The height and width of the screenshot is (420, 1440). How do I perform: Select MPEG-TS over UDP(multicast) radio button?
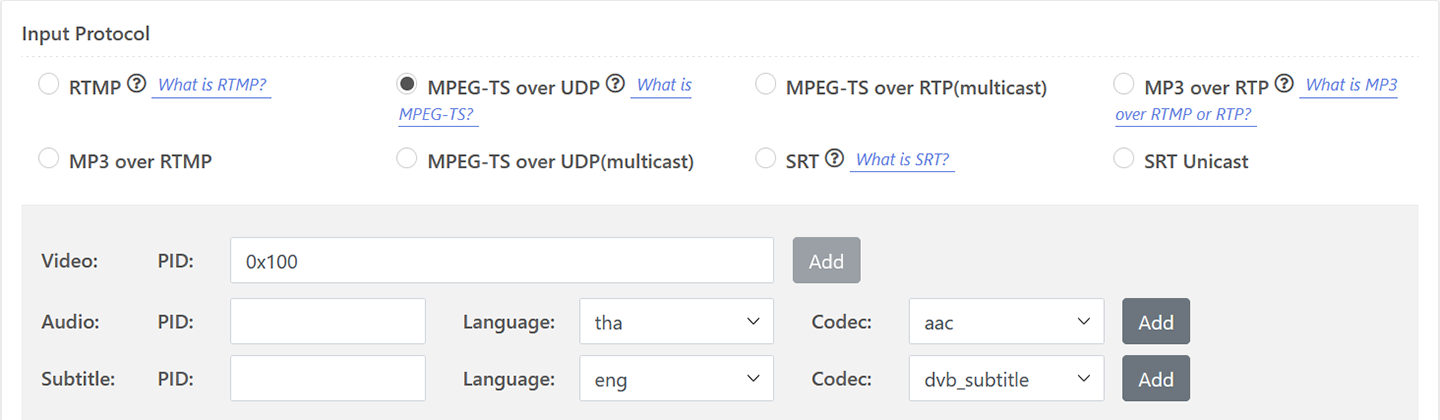(x=407, y=159)
